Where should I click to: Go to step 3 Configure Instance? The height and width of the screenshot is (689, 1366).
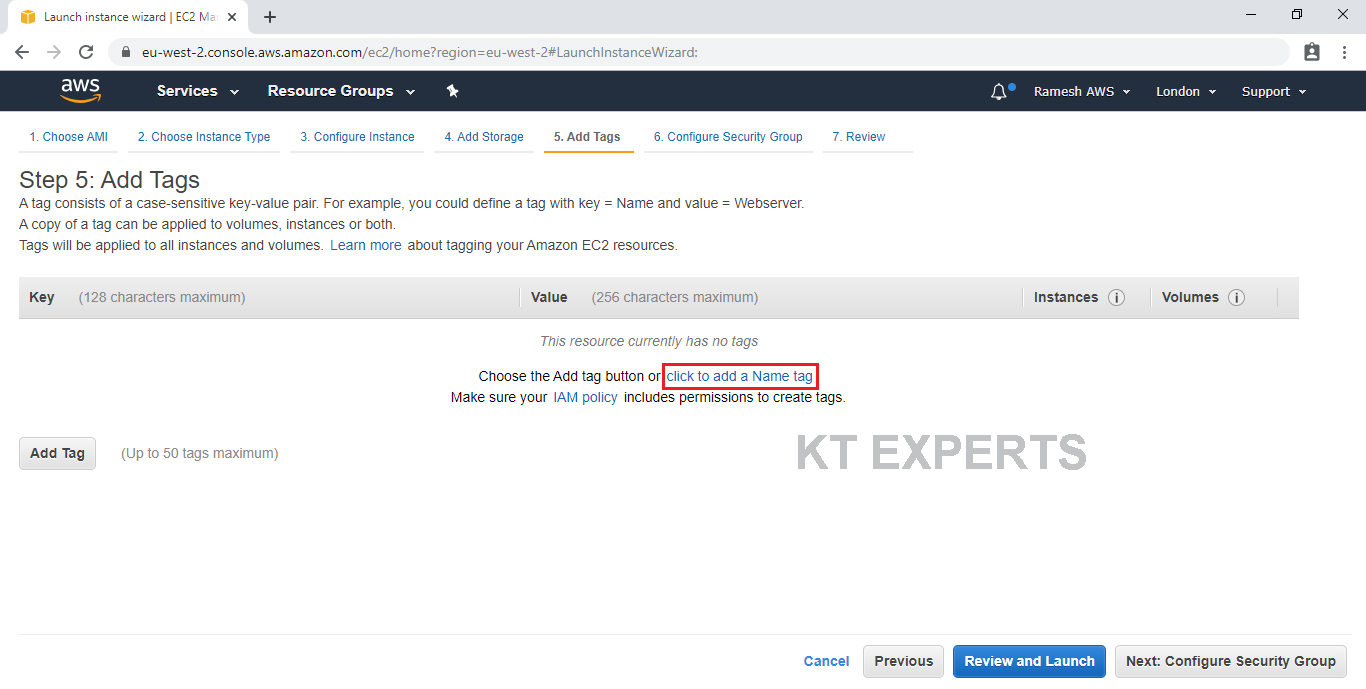tap(357, 137)
